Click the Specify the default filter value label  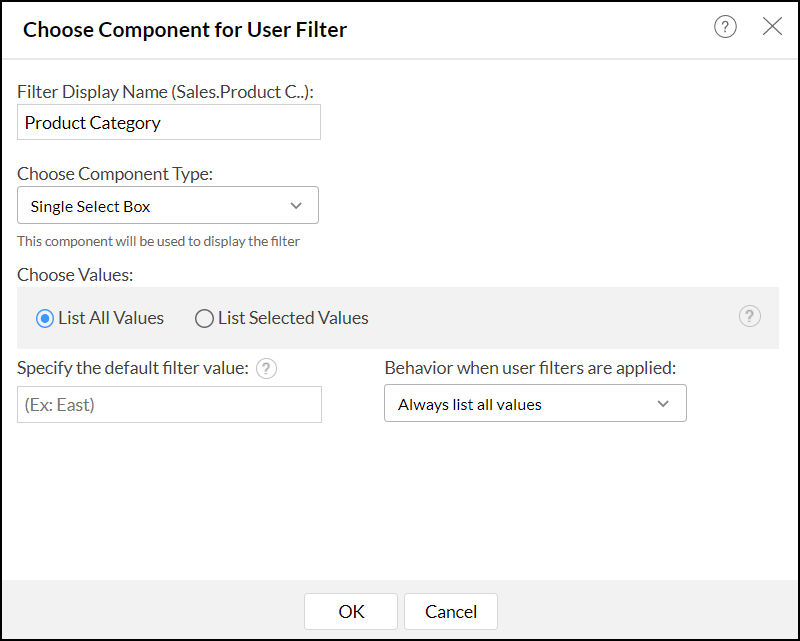[x=132, y=367]
